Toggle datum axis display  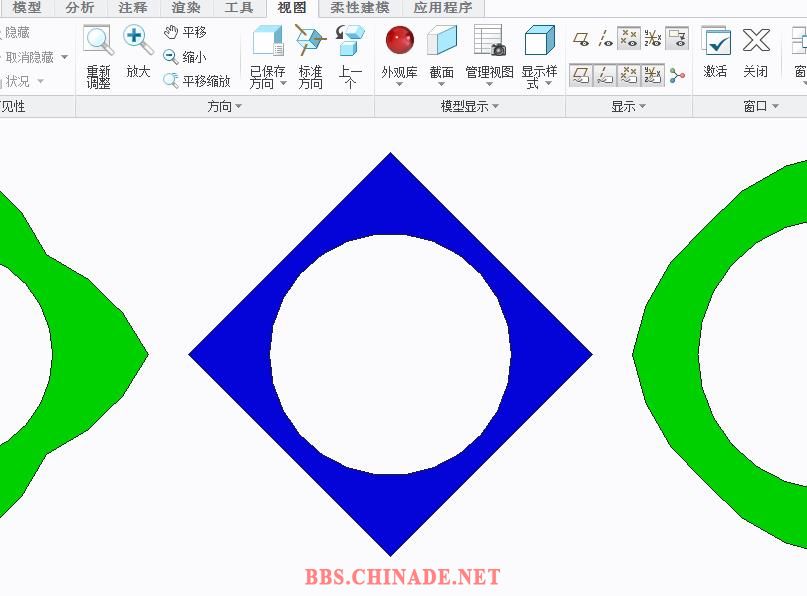605,39
